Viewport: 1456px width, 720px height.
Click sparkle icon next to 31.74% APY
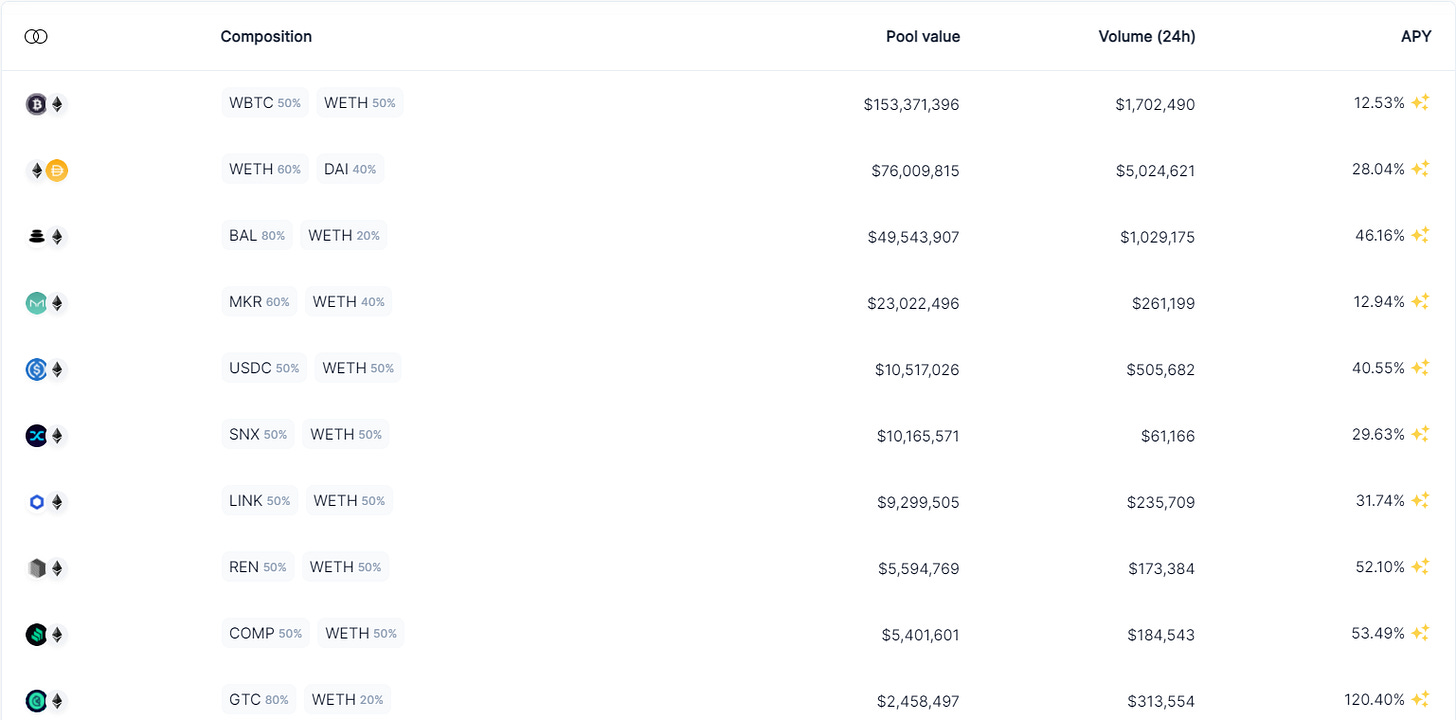point(1420,501)
